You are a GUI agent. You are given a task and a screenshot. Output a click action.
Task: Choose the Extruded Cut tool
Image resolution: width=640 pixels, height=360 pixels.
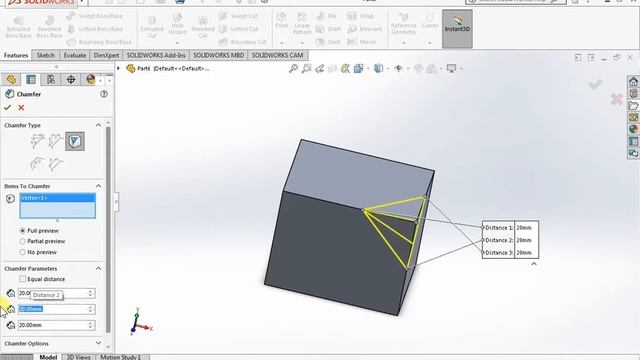click(152, 27)
